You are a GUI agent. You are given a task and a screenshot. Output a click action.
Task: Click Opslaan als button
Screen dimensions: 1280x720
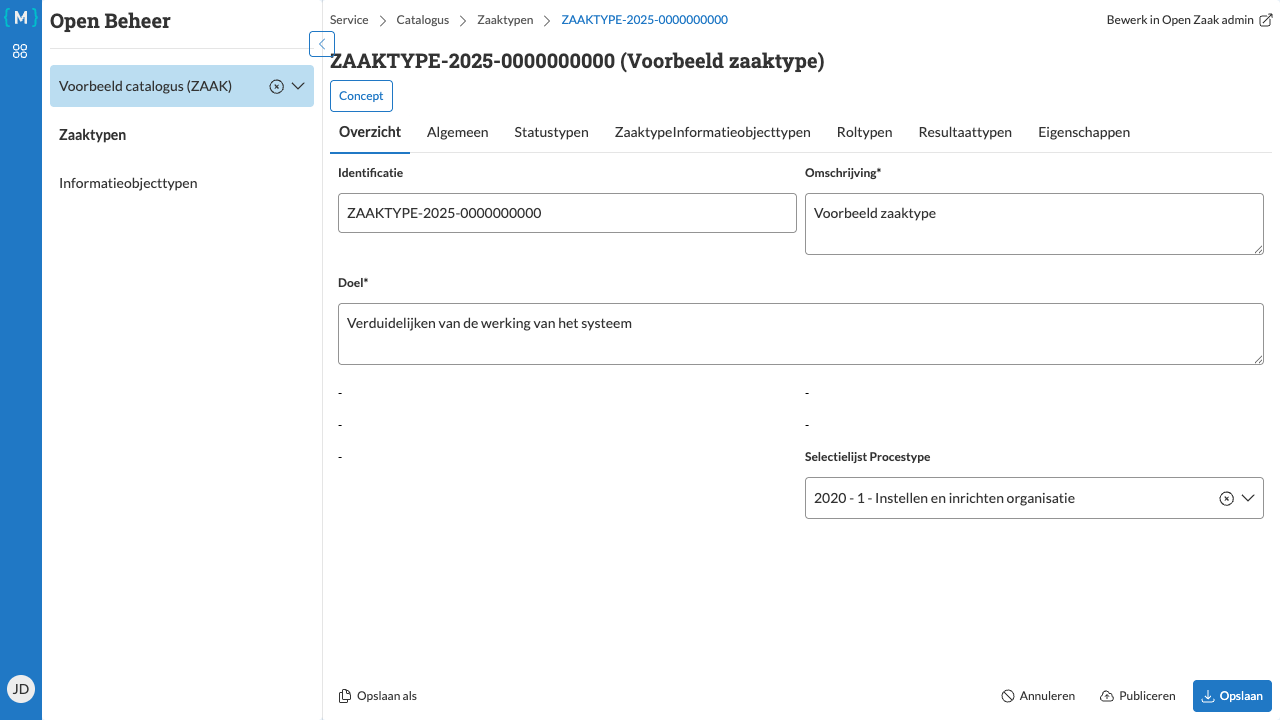tap(378, 696)
